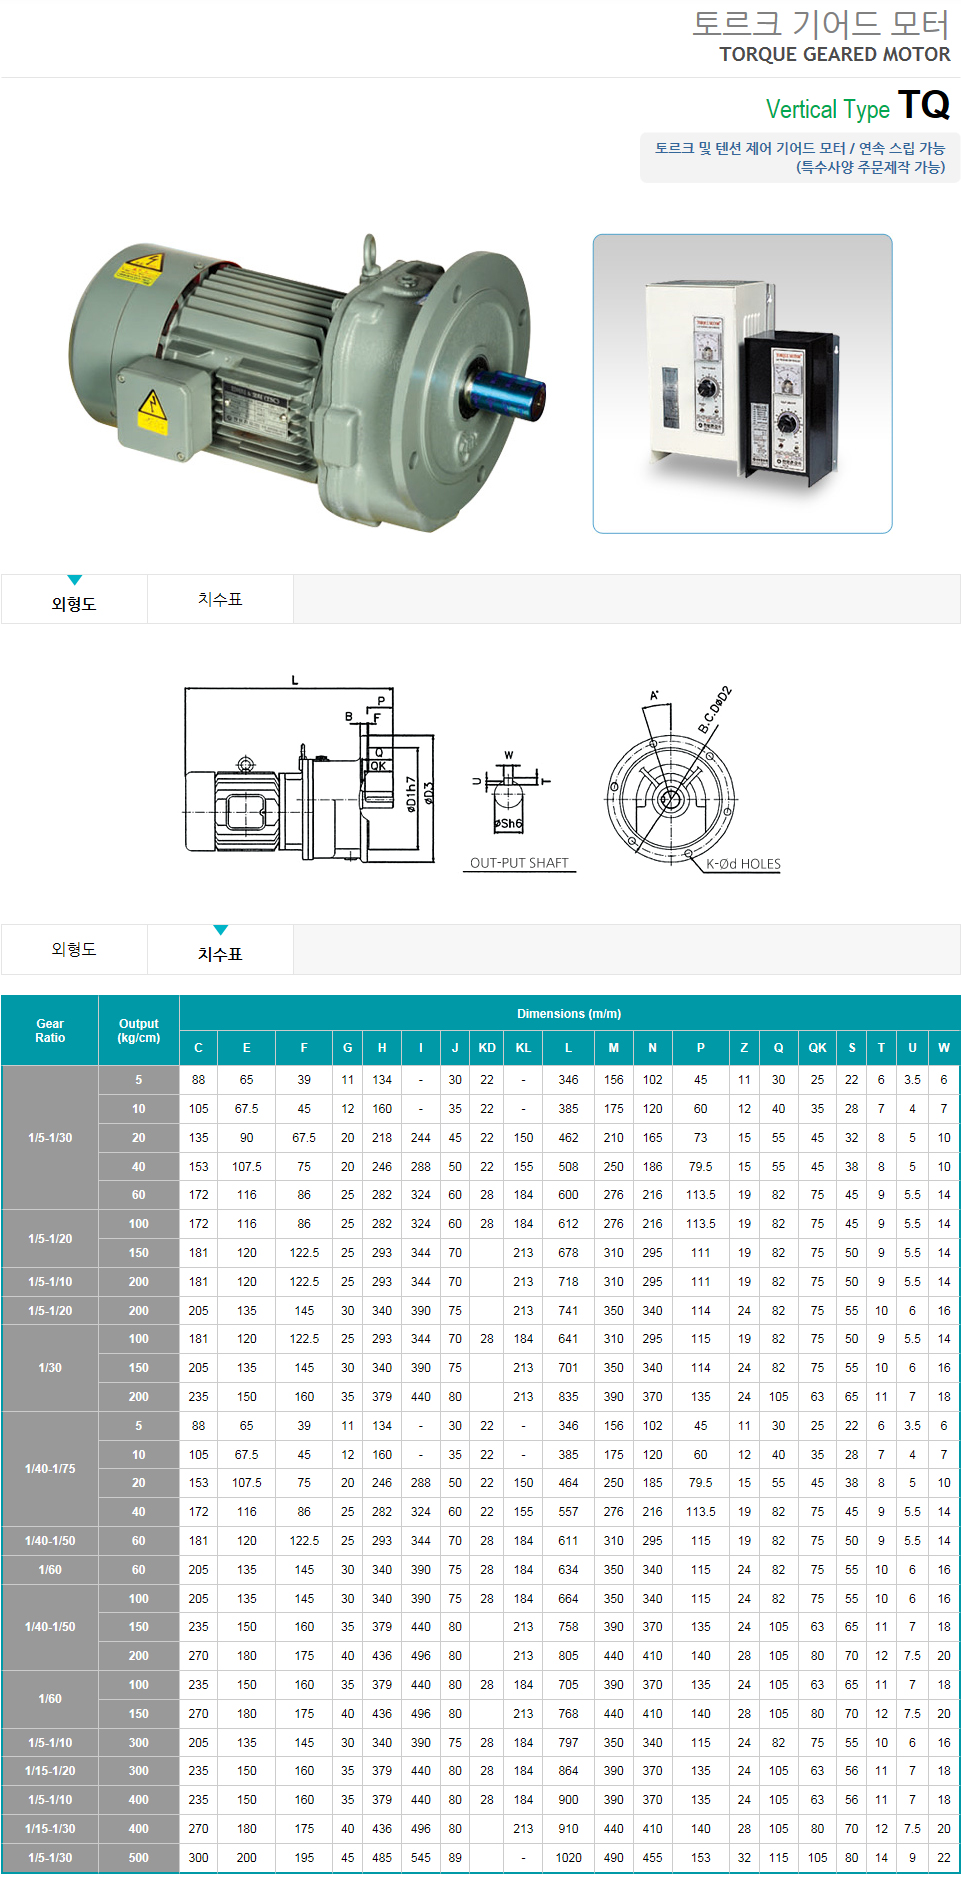
Task: Click the torque controller units photo
Action: pyautogui.click(x=742, y=384)
